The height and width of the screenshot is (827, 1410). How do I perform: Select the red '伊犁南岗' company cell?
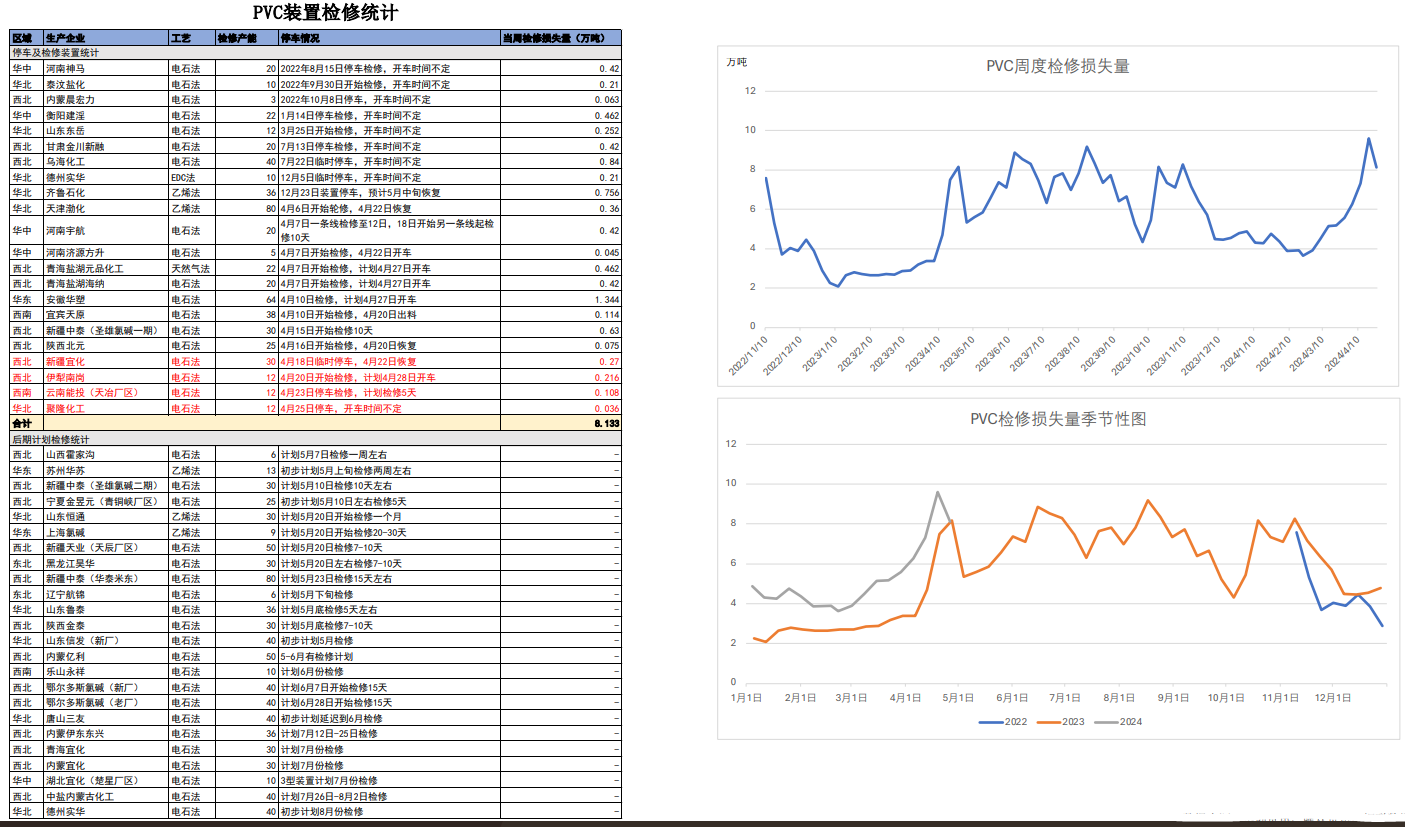(x=106, y=377)
